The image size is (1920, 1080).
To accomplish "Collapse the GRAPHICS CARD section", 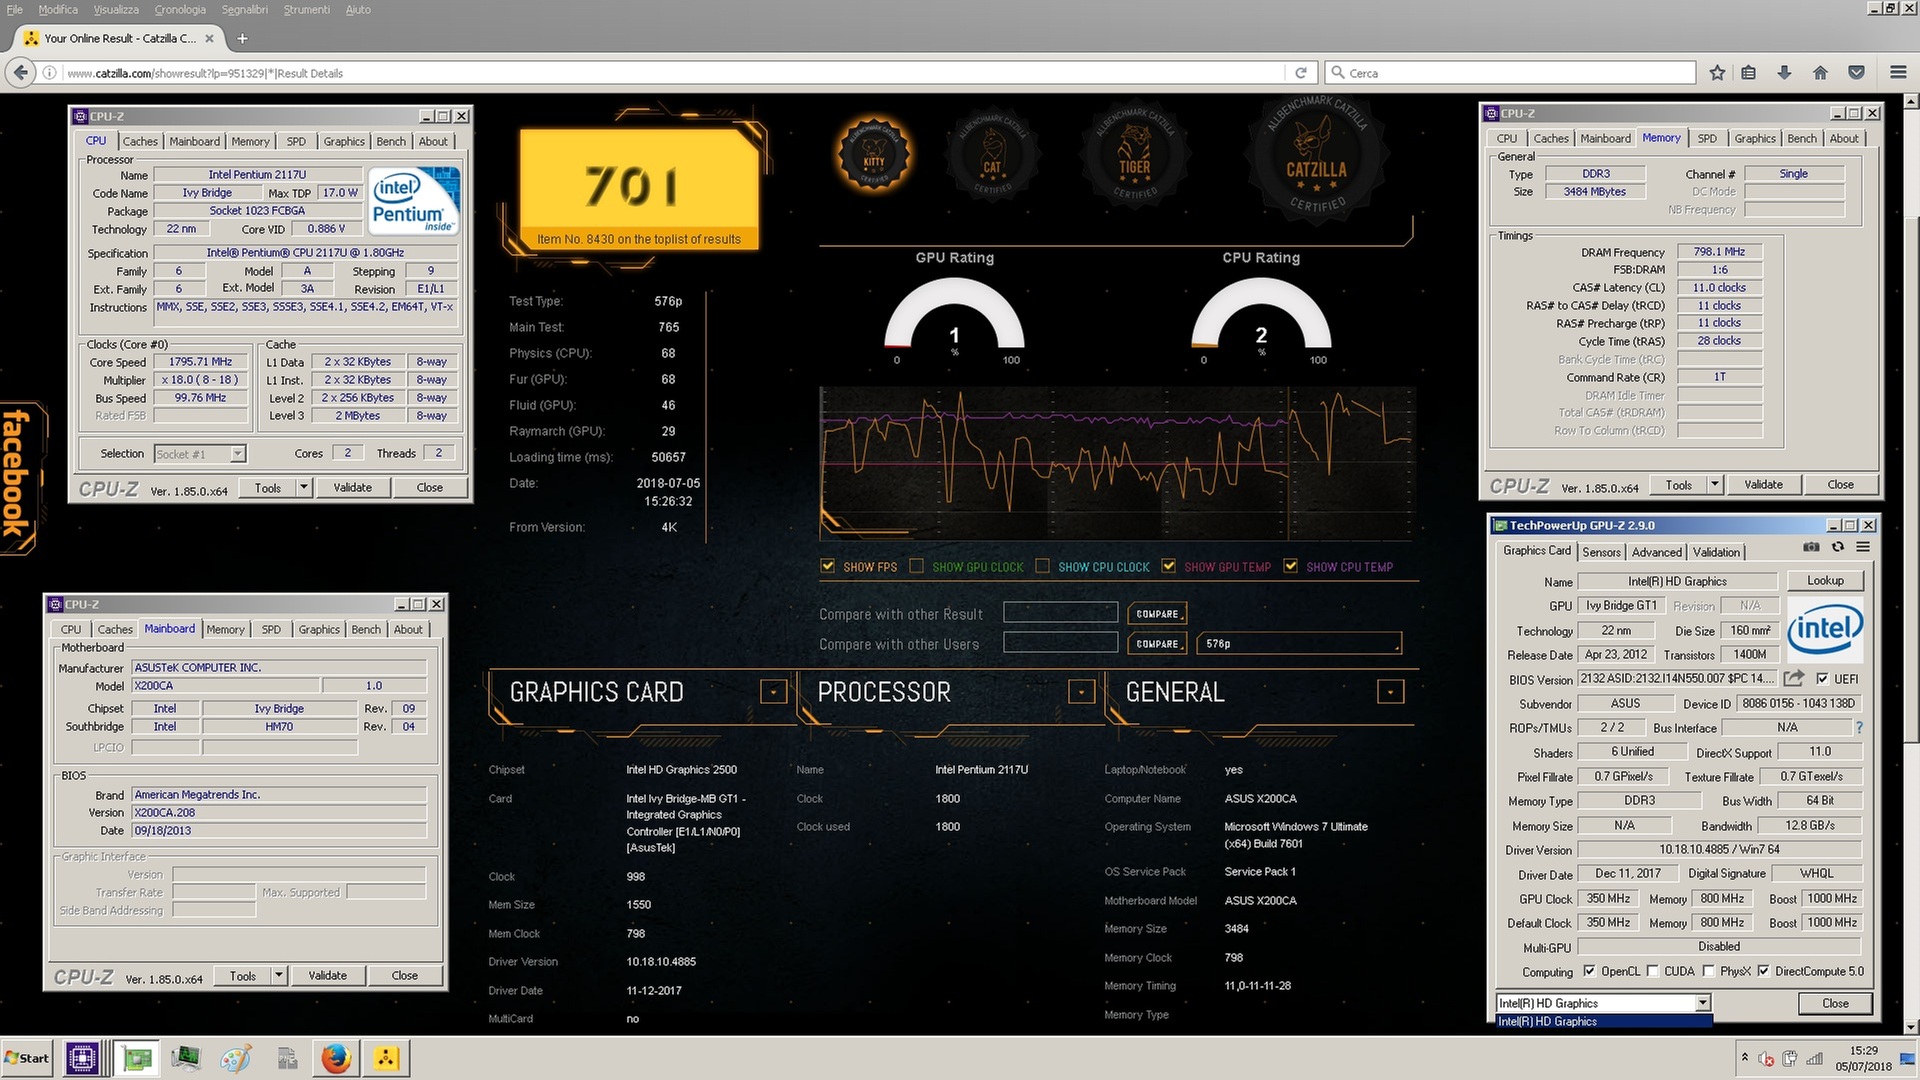I will (x=773, y=691).
